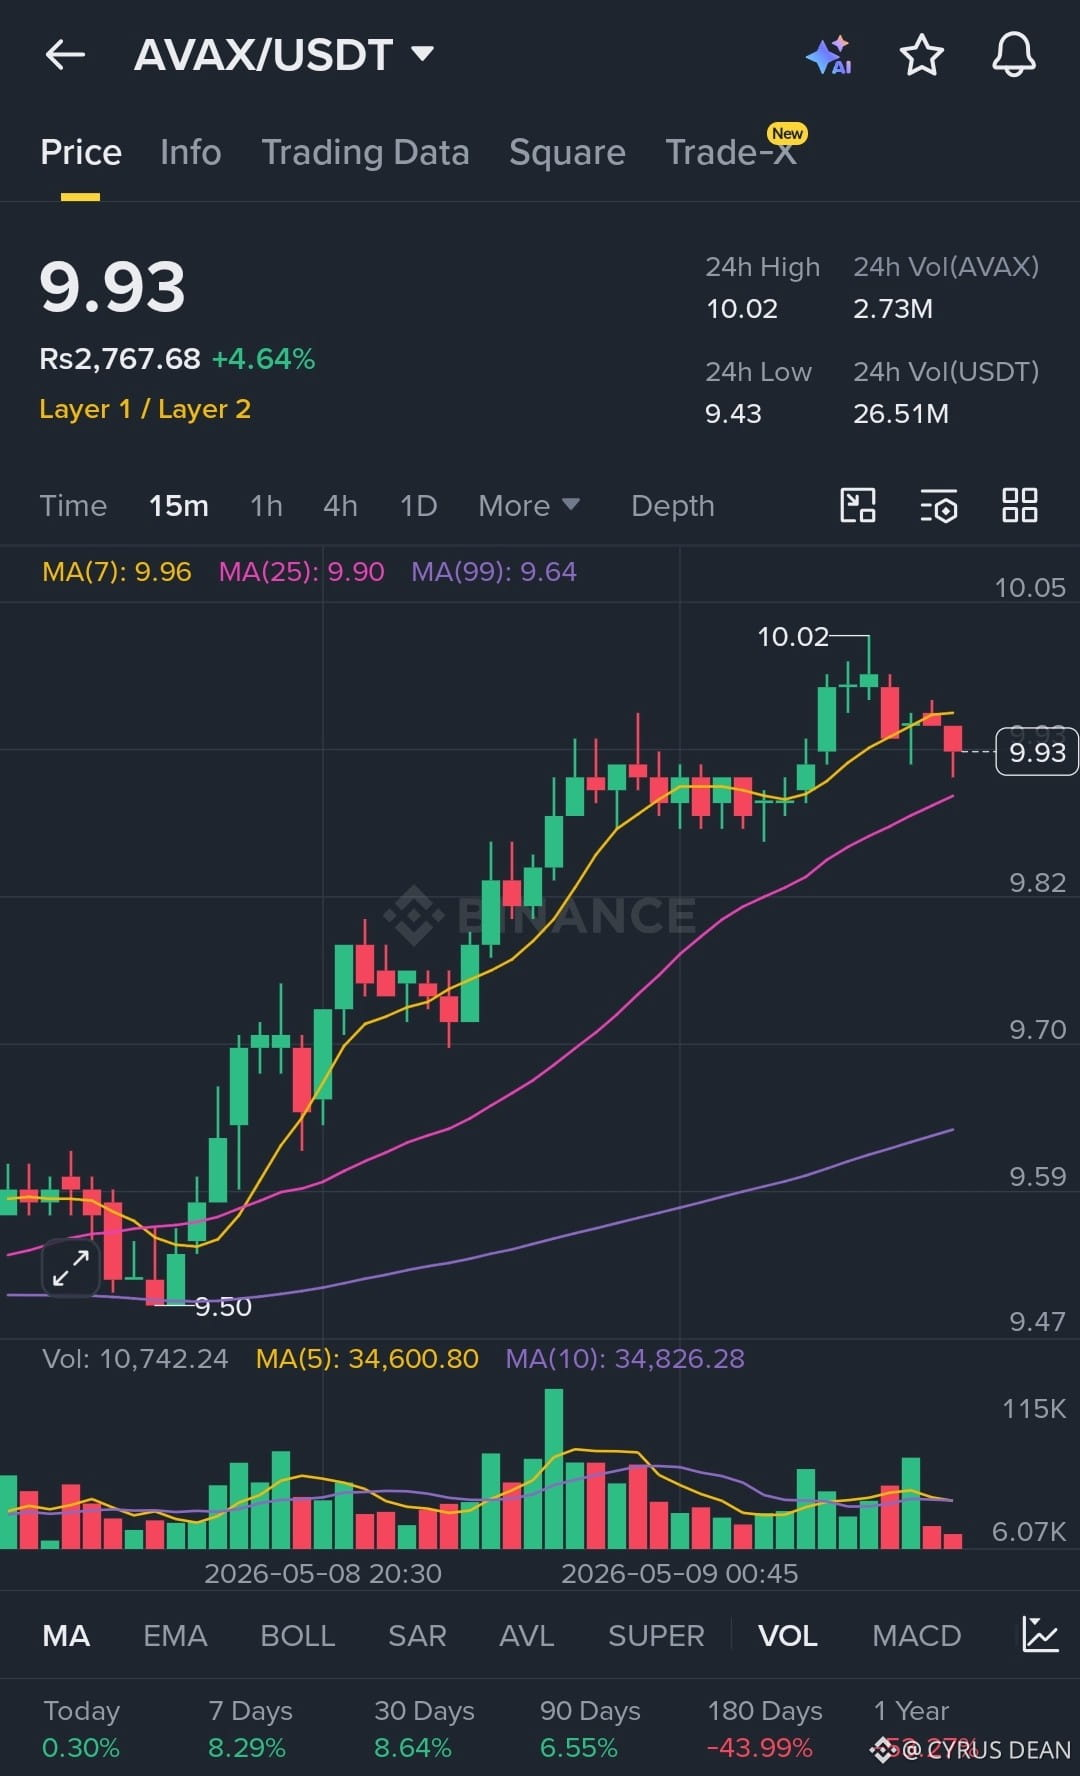1080x1776 pixels.
Task: Open the Depth chart view
Action: 673,506
